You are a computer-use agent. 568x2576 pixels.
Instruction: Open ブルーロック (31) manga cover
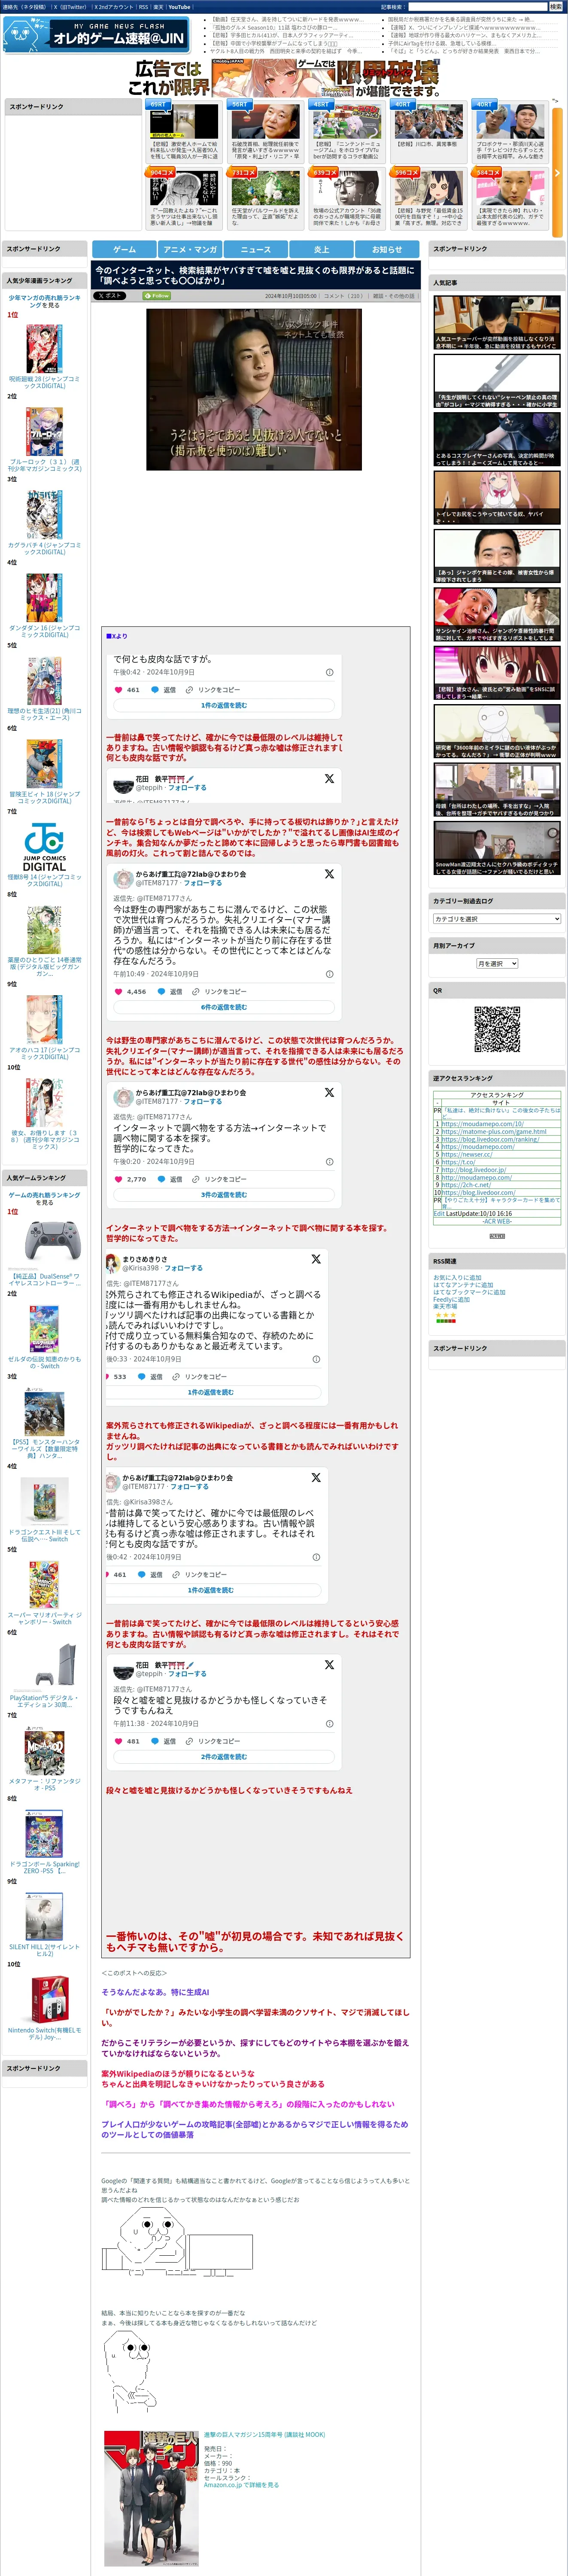[x=44, y=431]
